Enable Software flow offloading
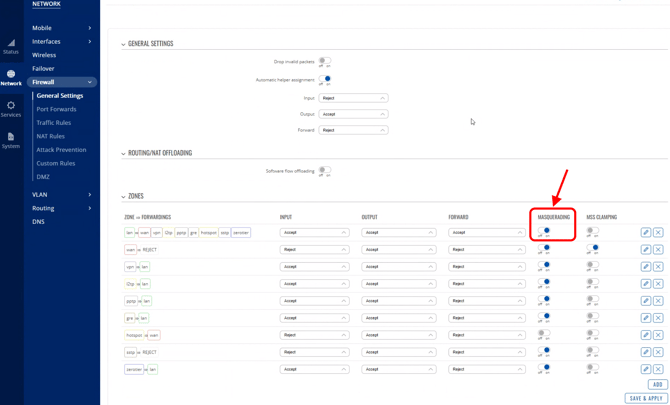Viewport: 670px width, 405px height. [x=324, y=171]
